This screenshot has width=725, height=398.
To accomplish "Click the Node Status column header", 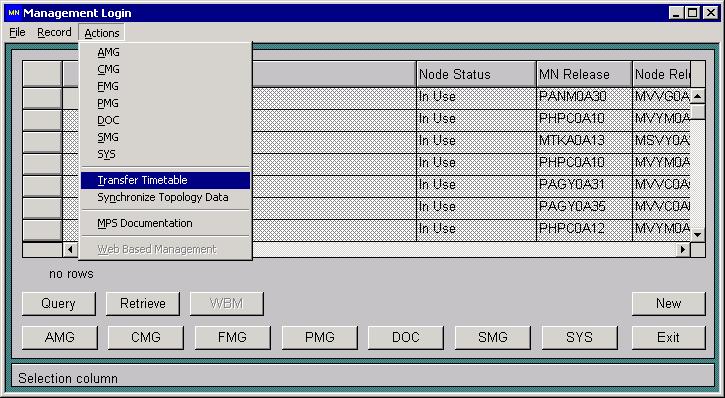I will pos(476,74).
